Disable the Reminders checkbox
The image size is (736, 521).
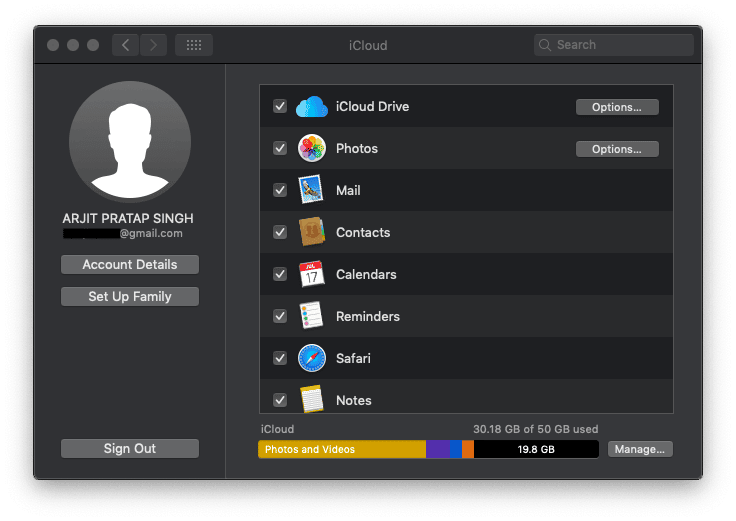[280, 316]
